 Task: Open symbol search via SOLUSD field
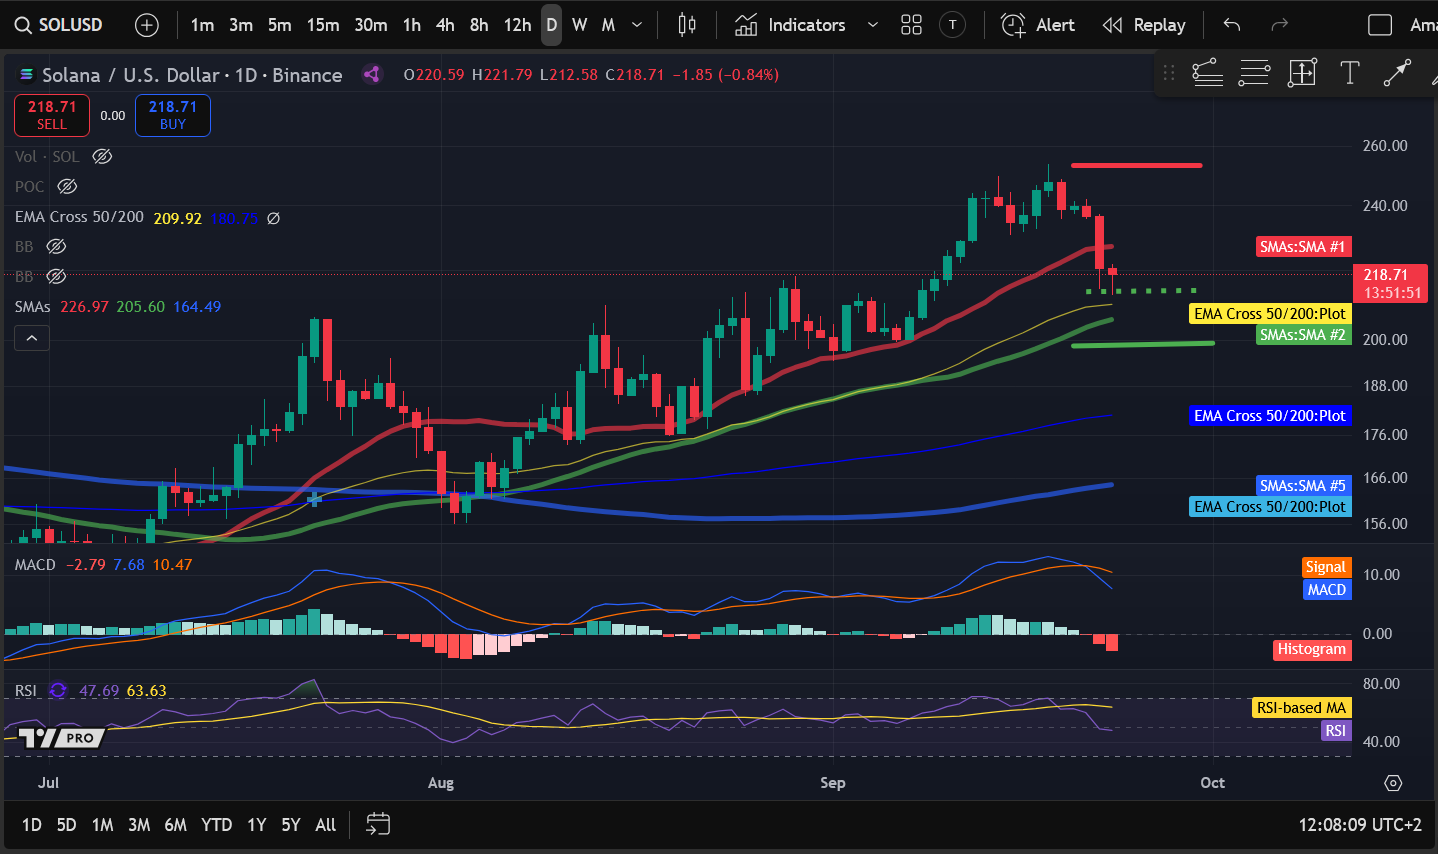point(60,25)
